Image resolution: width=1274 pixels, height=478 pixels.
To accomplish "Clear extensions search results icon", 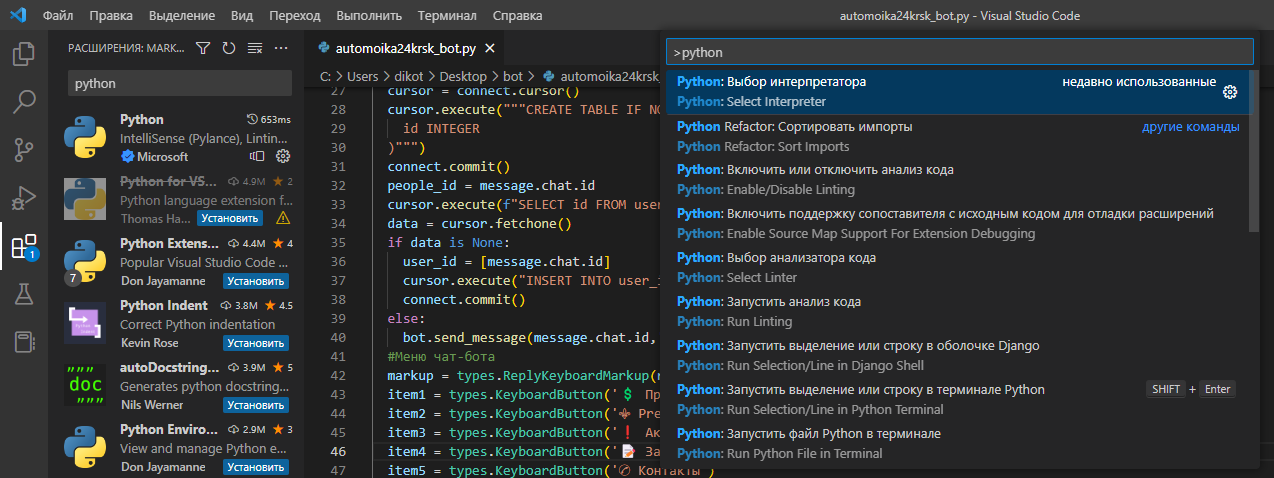I will click(255, 48).
